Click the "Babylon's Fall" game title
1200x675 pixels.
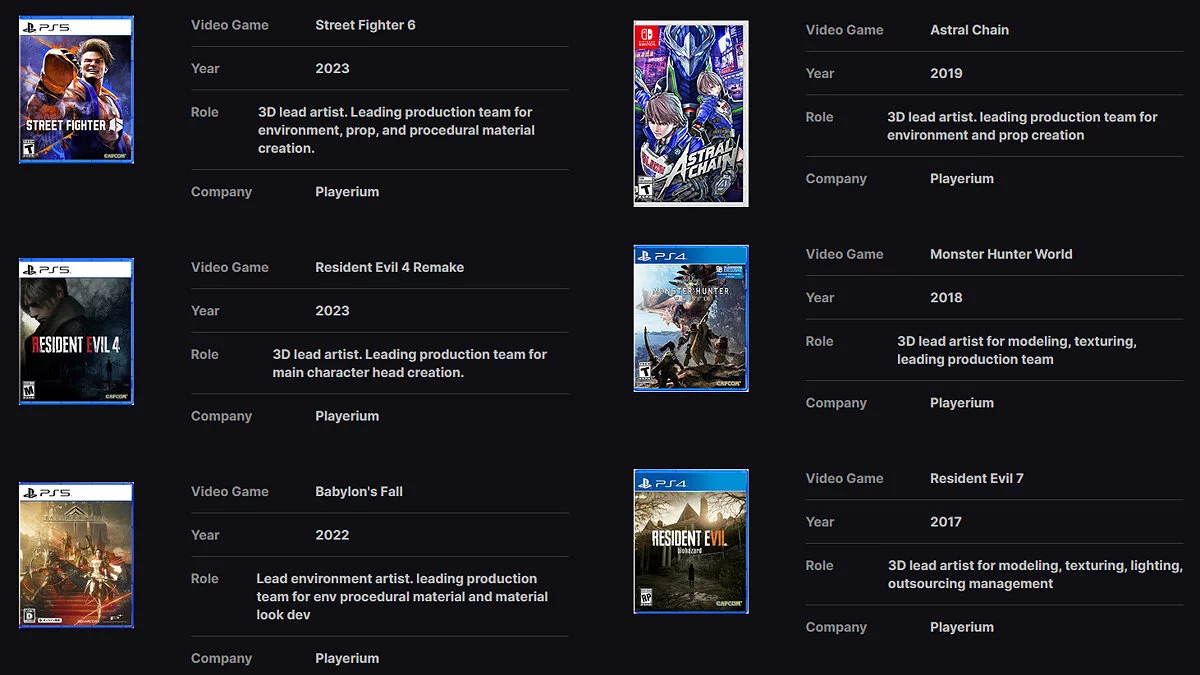click(x=359, y=491)
